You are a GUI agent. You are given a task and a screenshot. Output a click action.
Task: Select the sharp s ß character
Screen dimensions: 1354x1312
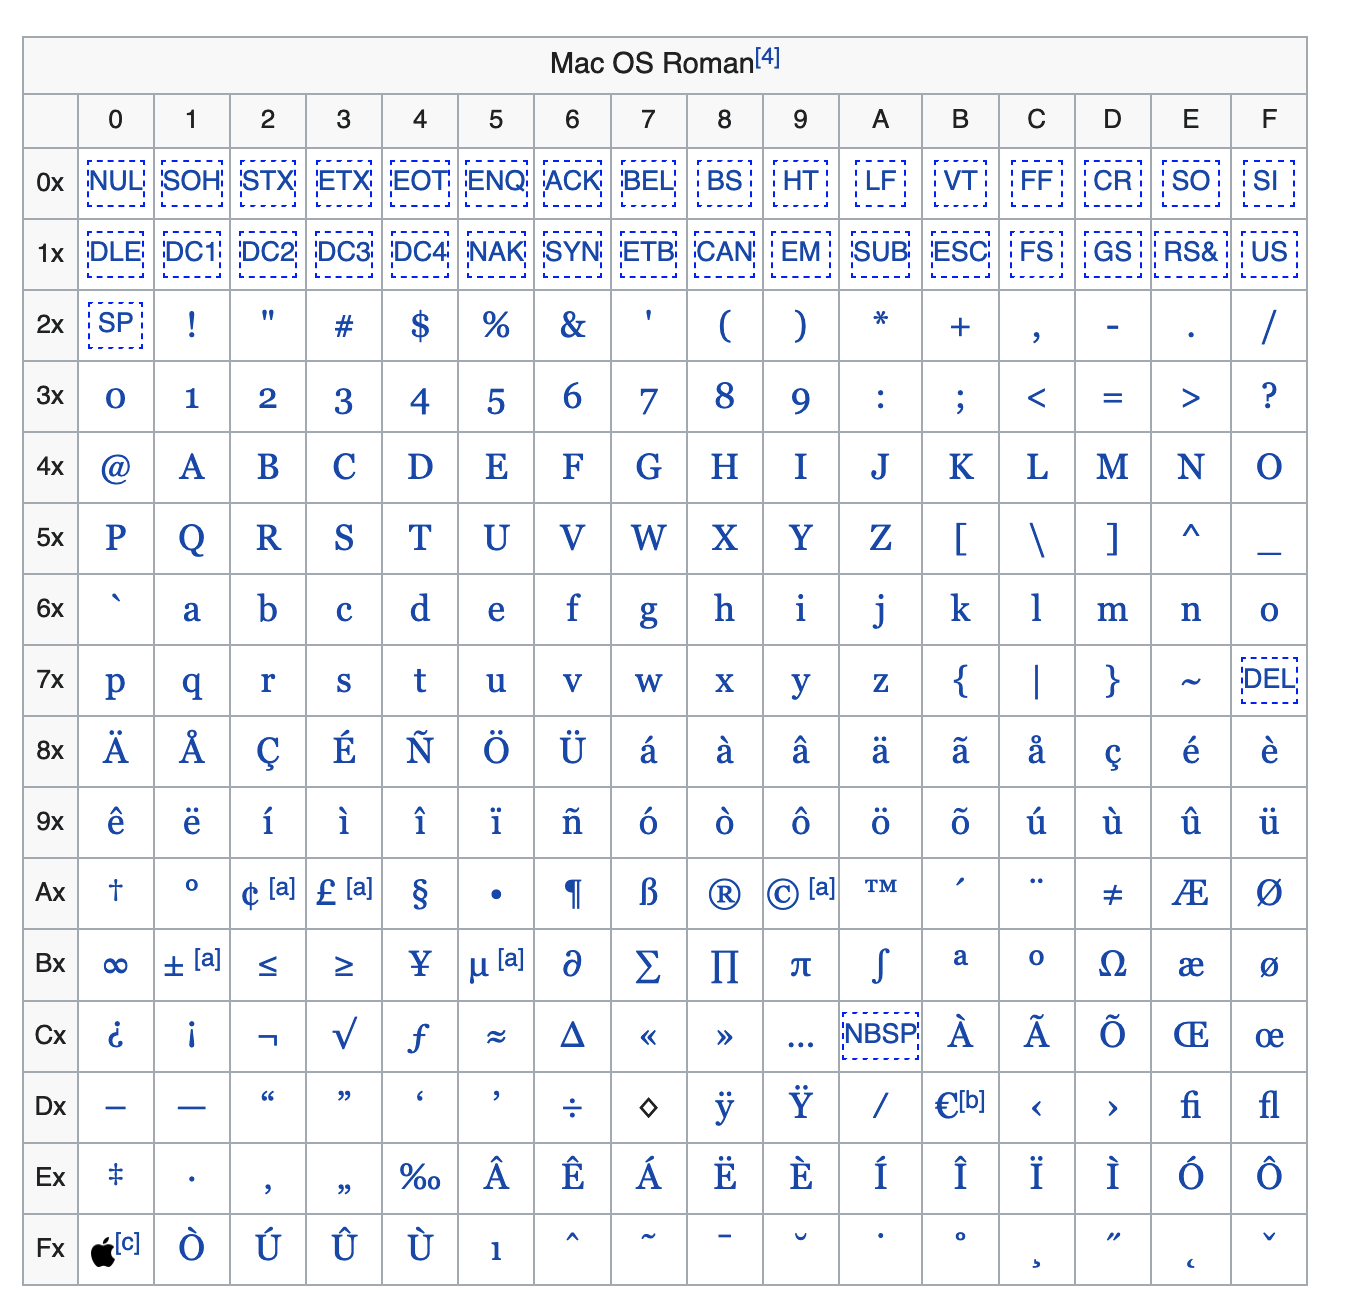(648, 892)
